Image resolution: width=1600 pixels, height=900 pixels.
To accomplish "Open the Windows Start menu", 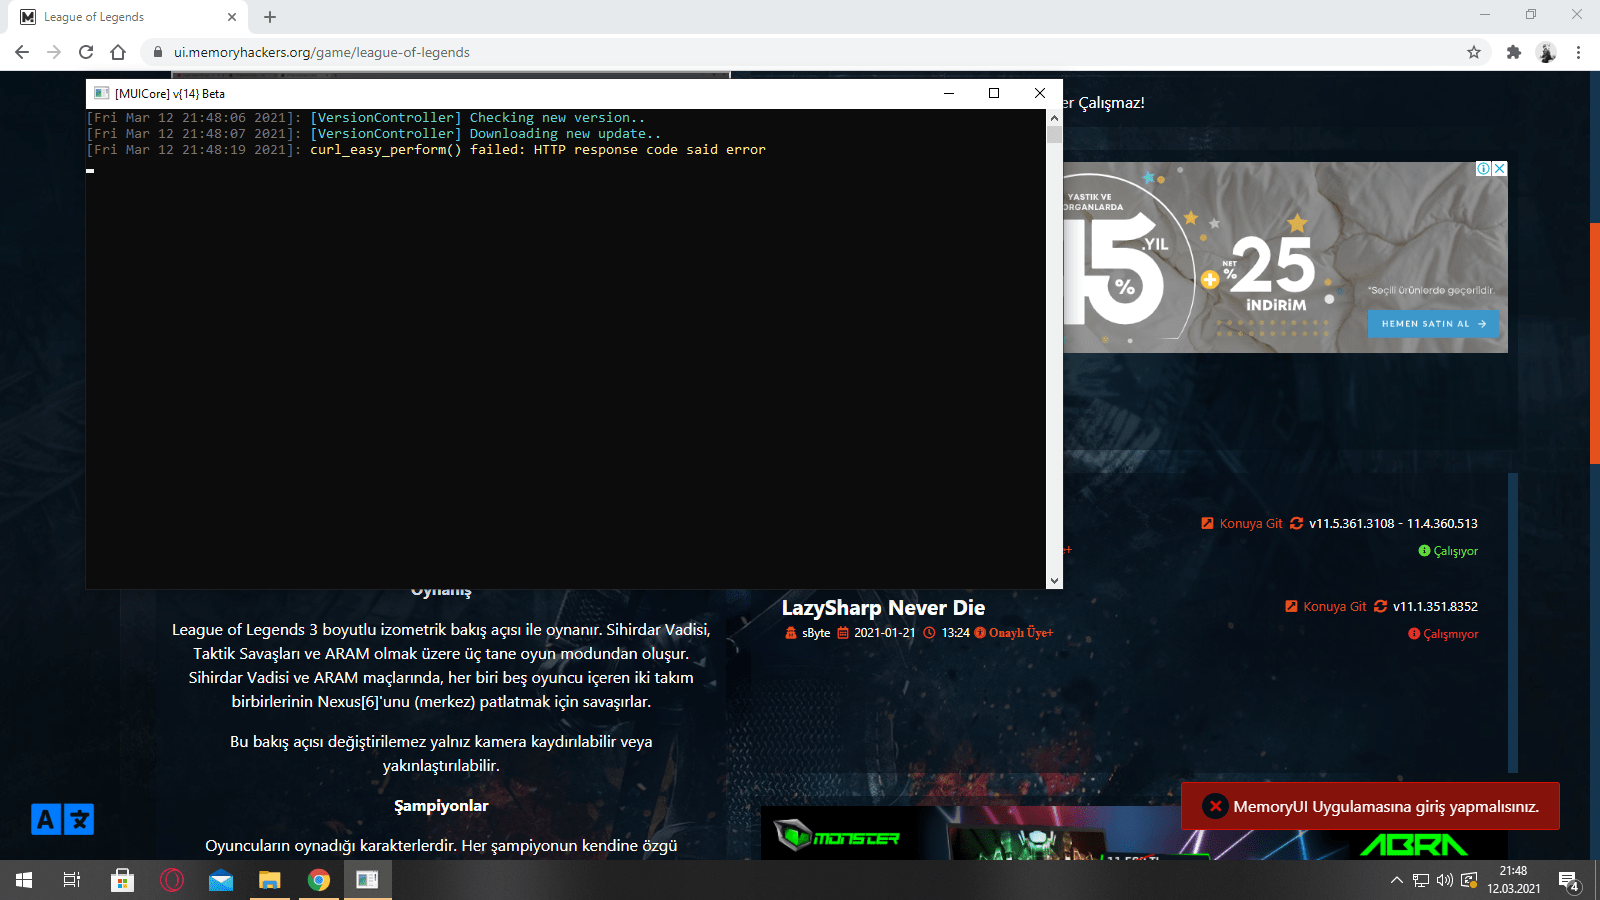I will click(x=24, y=880).
